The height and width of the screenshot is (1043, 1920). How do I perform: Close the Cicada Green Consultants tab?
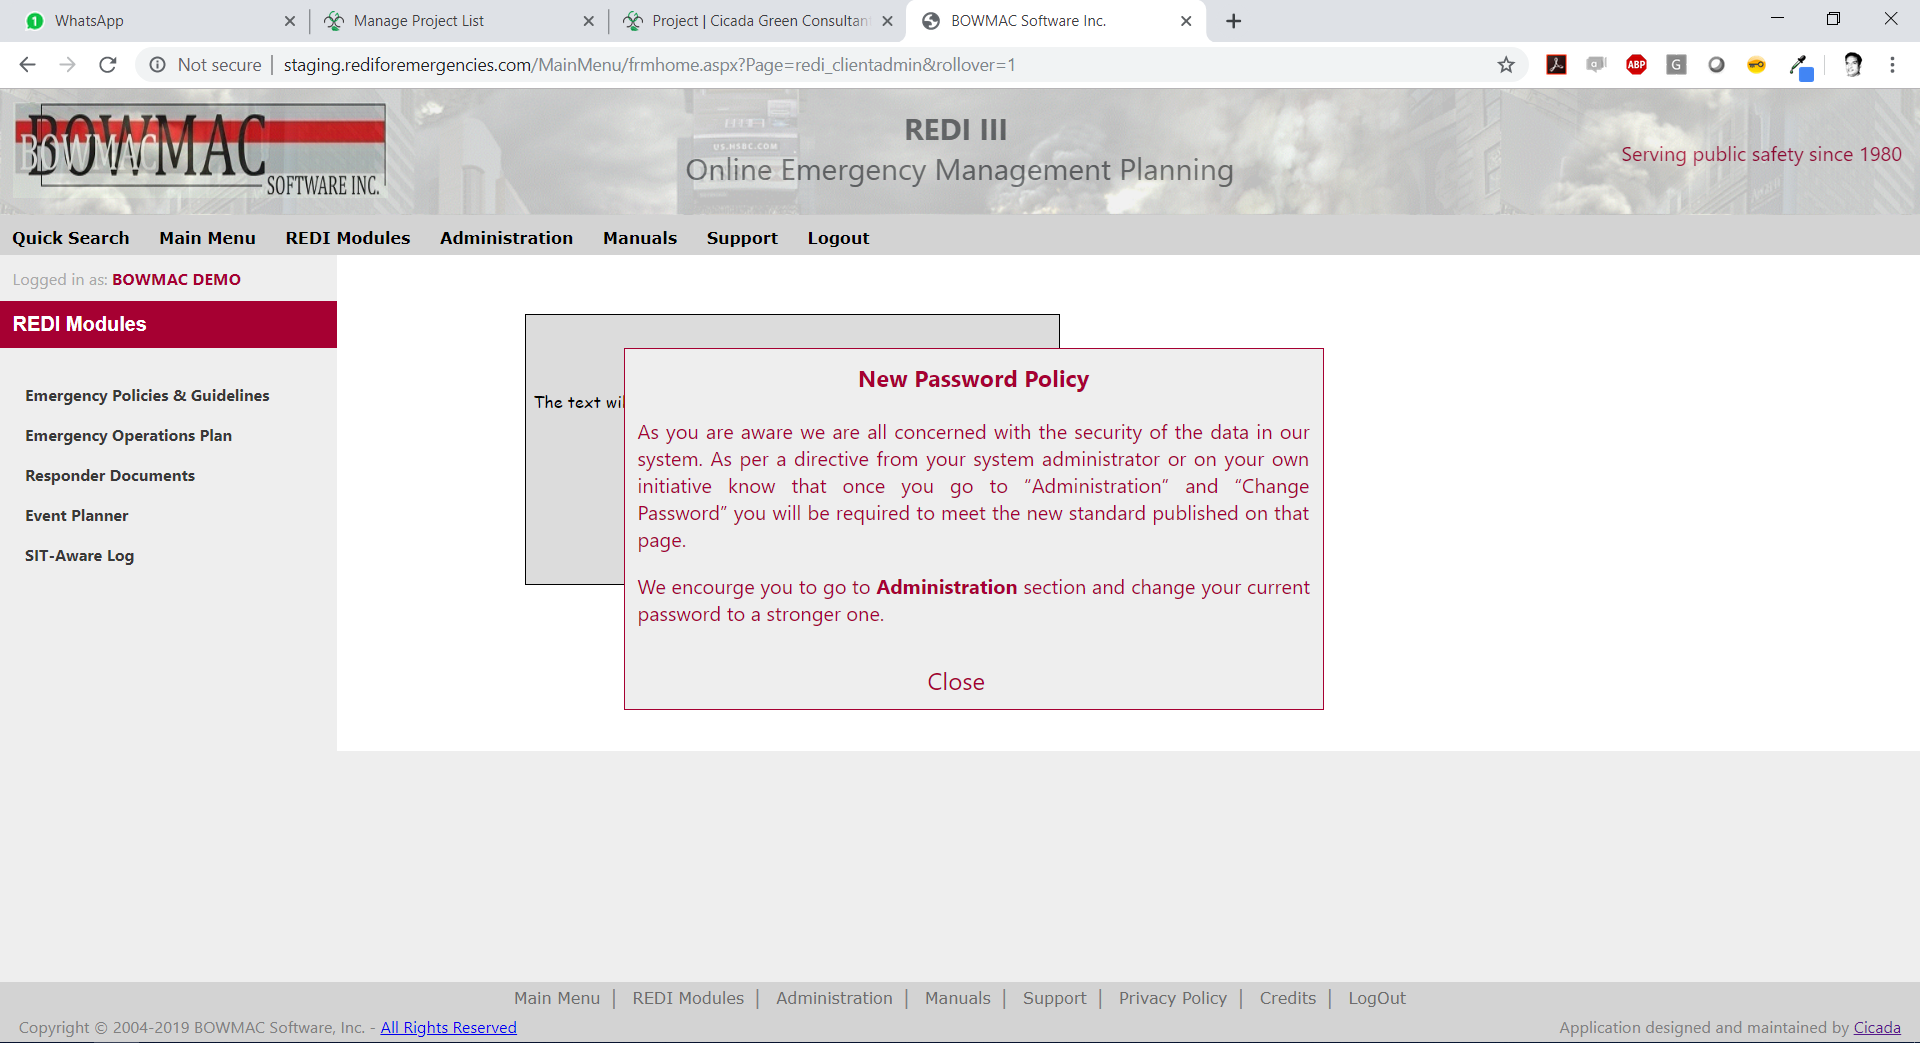tap(887, 21)
